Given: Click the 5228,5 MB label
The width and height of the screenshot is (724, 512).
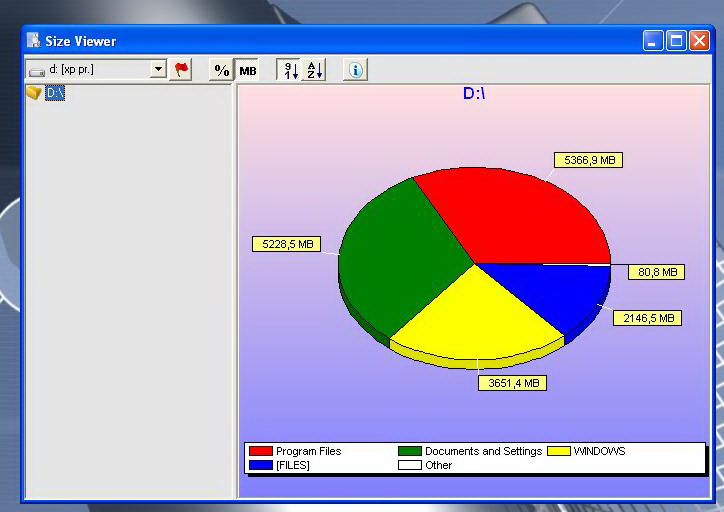Looking at the screenshot, I should coord(287,244).
